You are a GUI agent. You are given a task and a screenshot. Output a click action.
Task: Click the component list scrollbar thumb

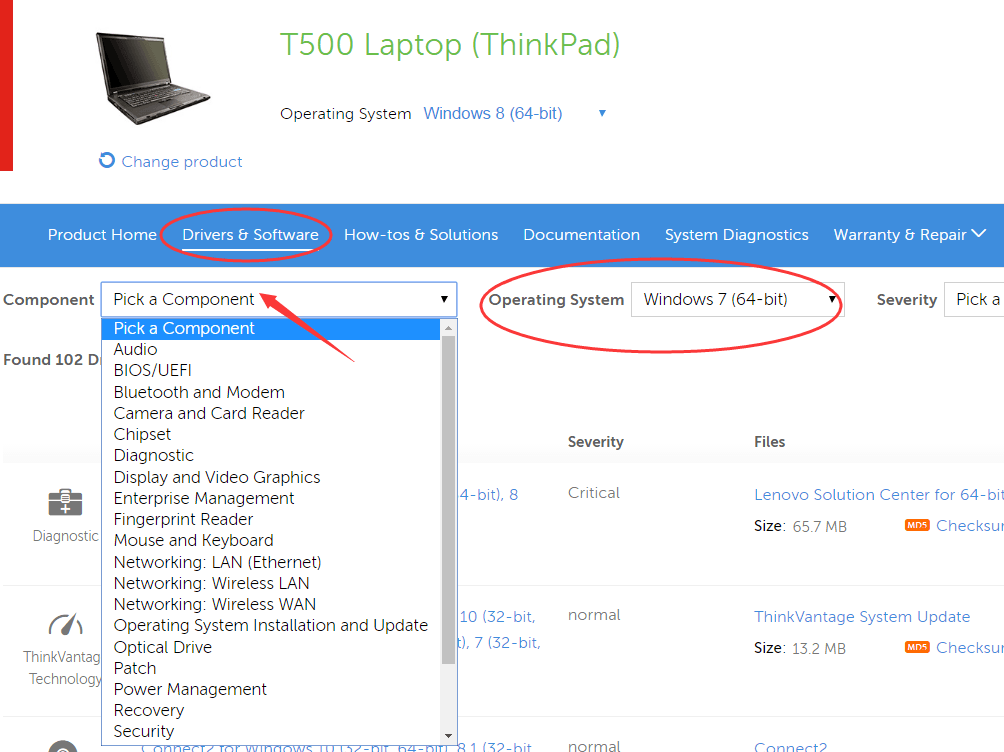click(x=448, y=500)
